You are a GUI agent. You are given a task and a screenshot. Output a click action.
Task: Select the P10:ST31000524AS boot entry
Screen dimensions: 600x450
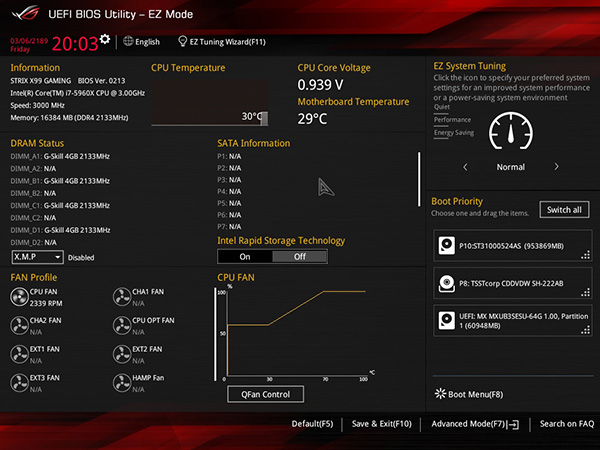click(513, 246)
